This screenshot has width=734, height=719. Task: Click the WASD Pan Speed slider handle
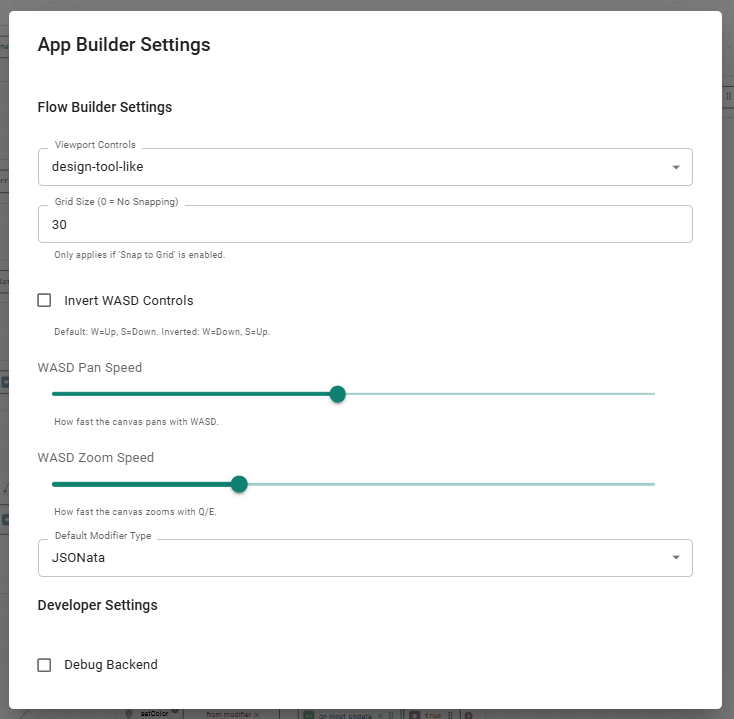pos(338,394)
